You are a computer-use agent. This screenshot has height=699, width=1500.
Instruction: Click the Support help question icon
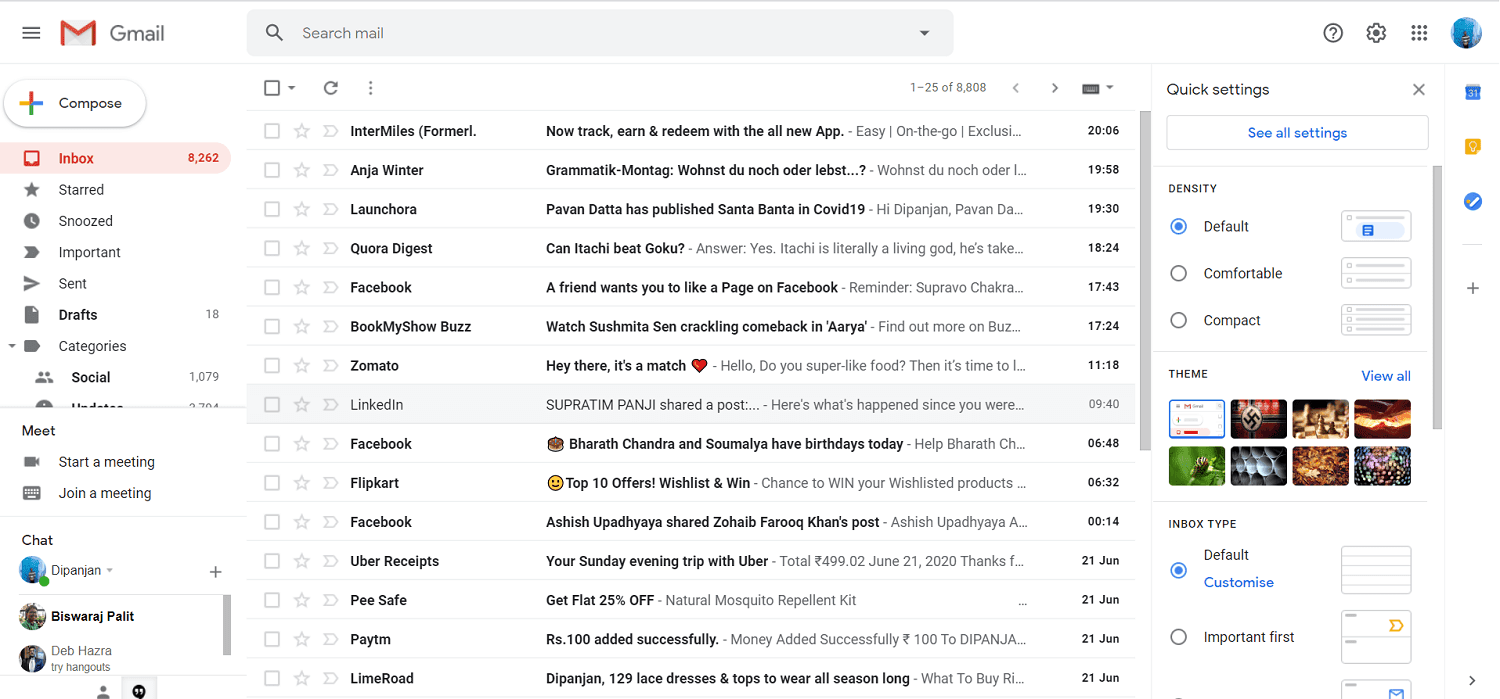(1333, 33)
